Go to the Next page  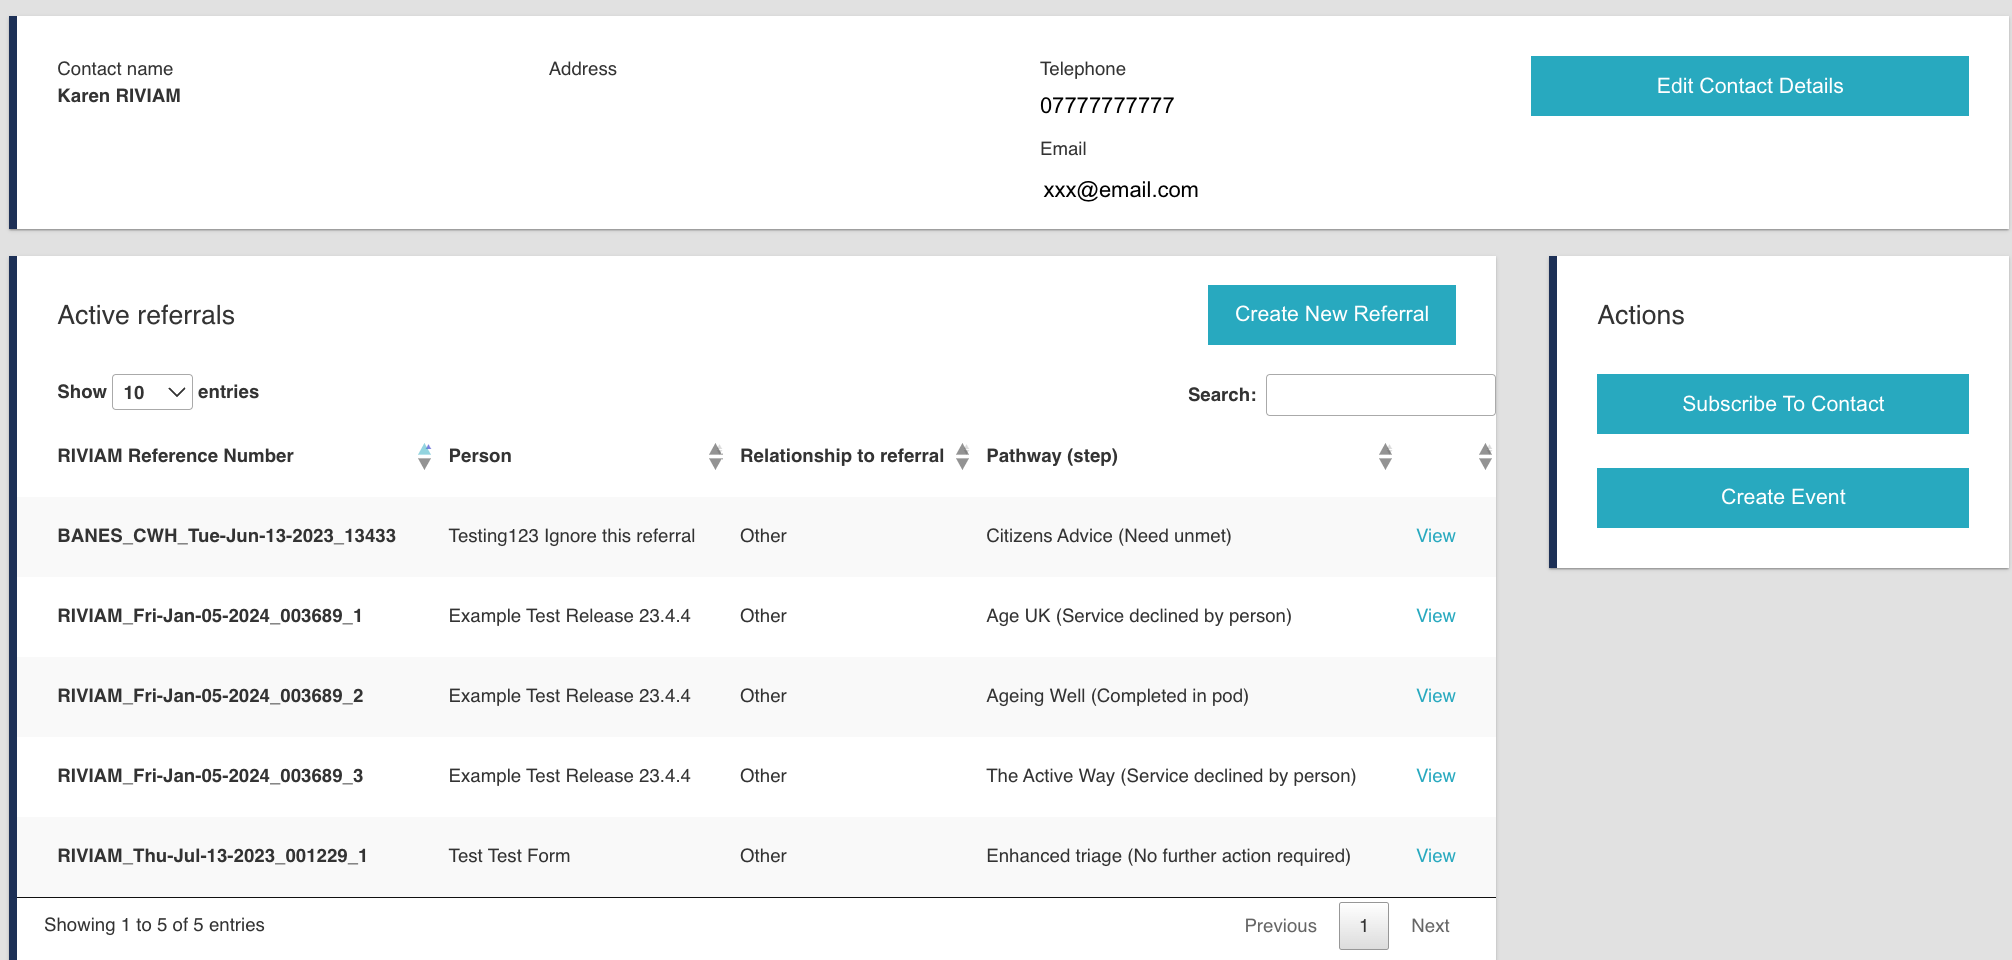(1430, 926)
